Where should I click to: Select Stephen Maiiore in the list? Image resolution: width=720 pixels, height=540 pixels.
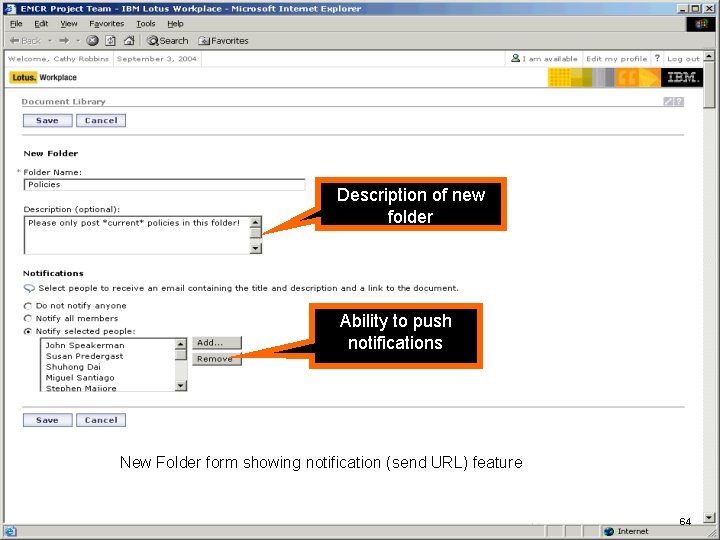pos(81,388)
